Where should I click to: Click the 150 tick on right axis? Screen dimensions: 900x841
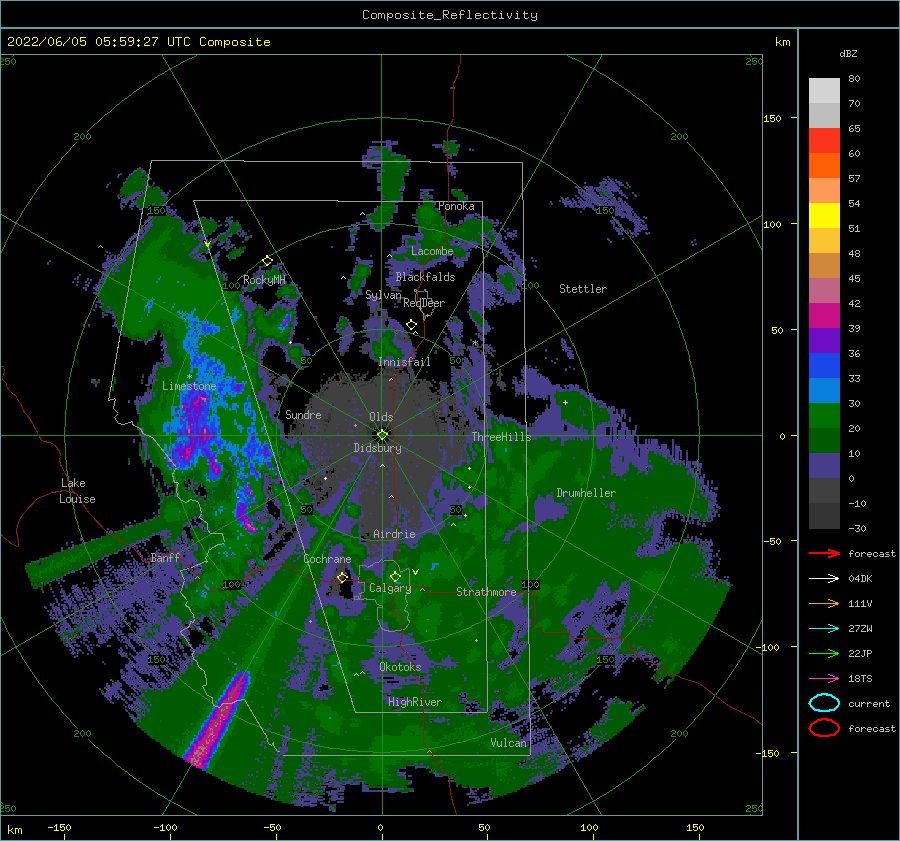pyautogui.click(x=772, y=118)
